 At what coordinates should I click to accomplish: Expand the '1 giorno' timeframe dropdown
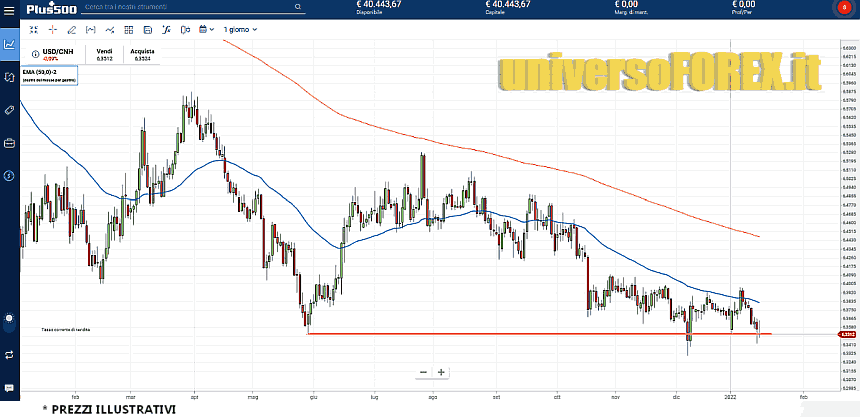coord(240,30)
